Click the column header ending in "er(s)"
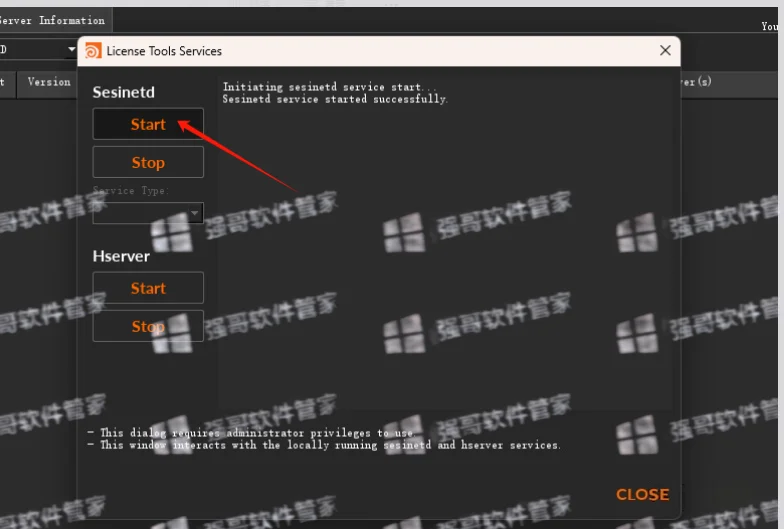This screenshot has height=529, width=784. coord(696,82)
